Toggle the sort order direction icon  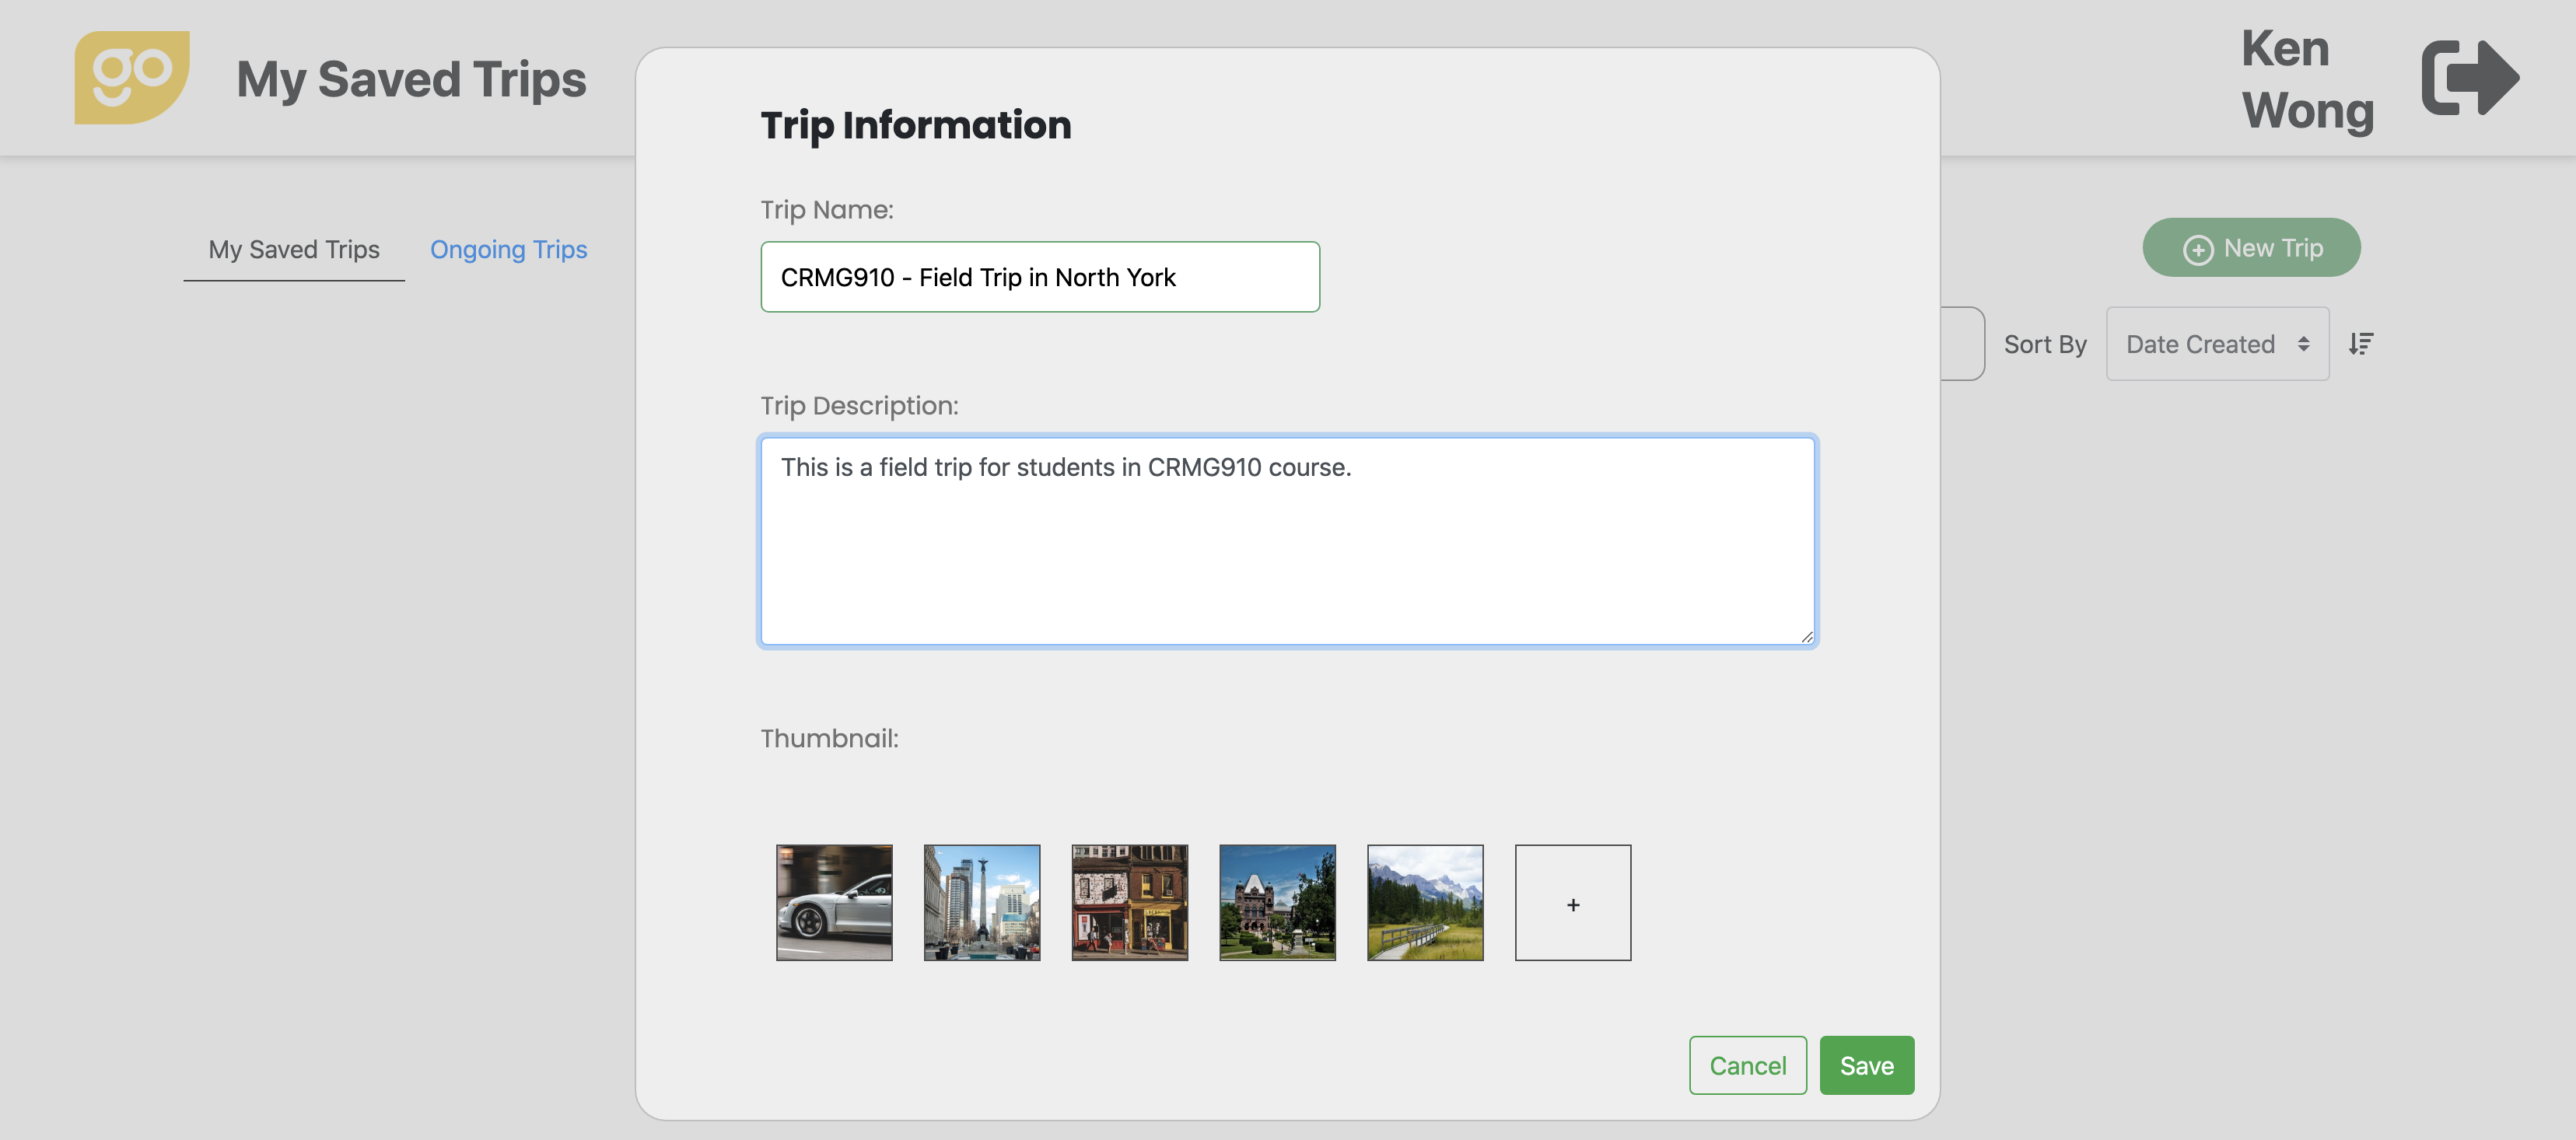click(x=2361, y=344)
